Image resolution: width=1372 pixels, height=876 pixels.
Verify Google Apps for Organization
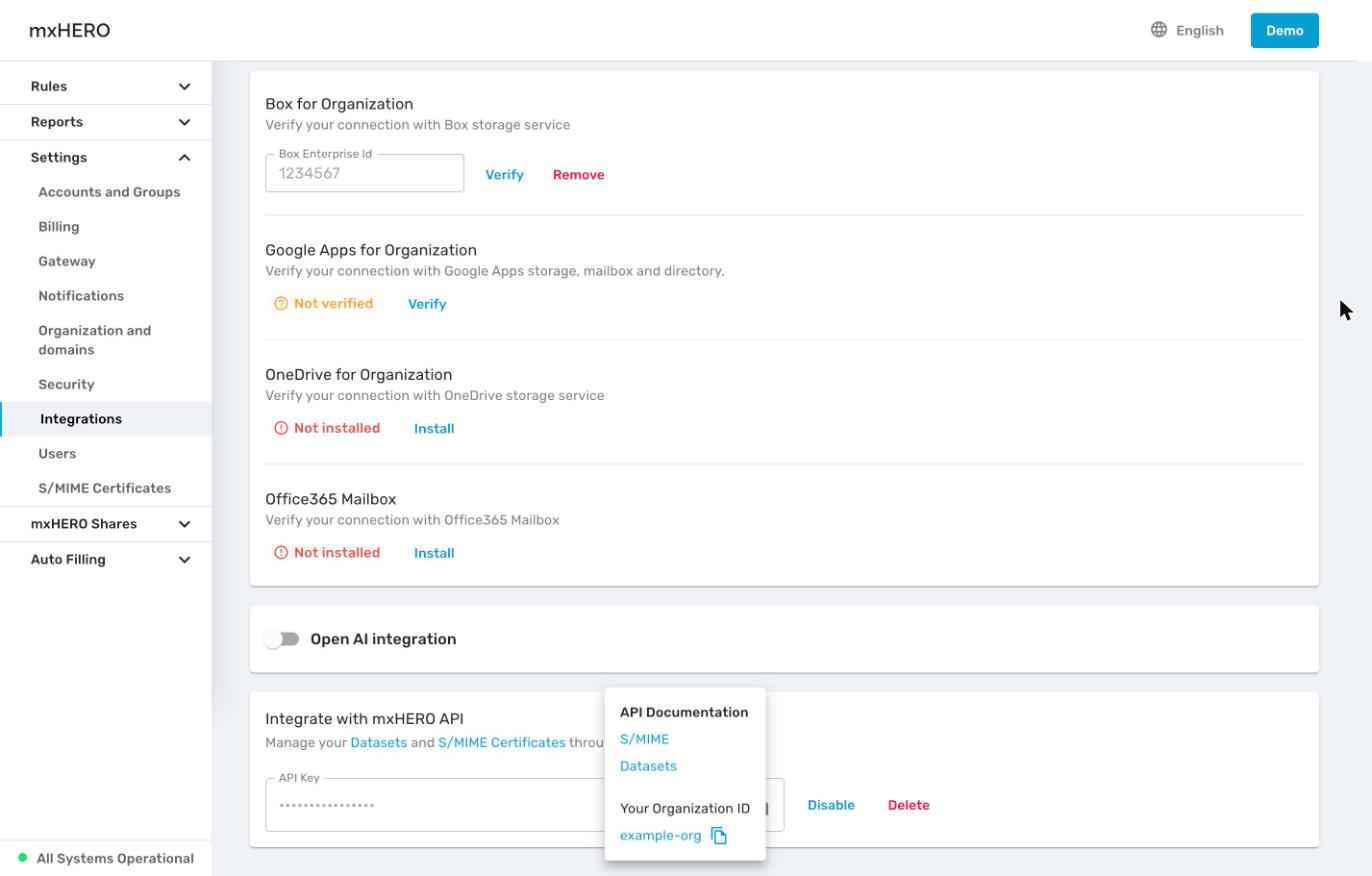tap(427, 304)
